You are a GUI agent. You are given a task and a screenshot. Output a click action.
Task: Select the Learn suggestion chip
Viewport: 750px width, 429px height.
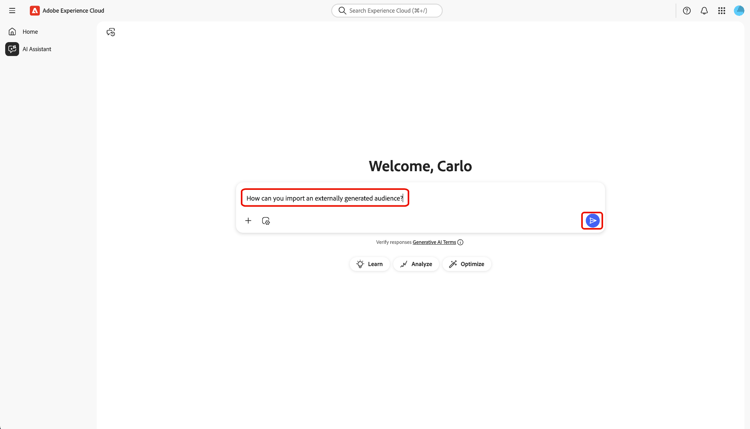369,264
